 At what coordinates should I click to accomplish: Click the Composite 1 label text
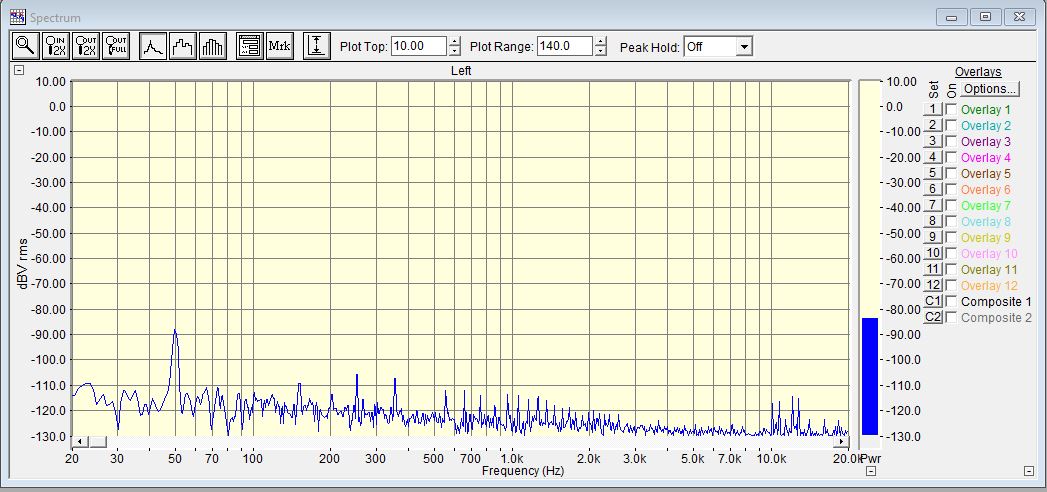996,302
